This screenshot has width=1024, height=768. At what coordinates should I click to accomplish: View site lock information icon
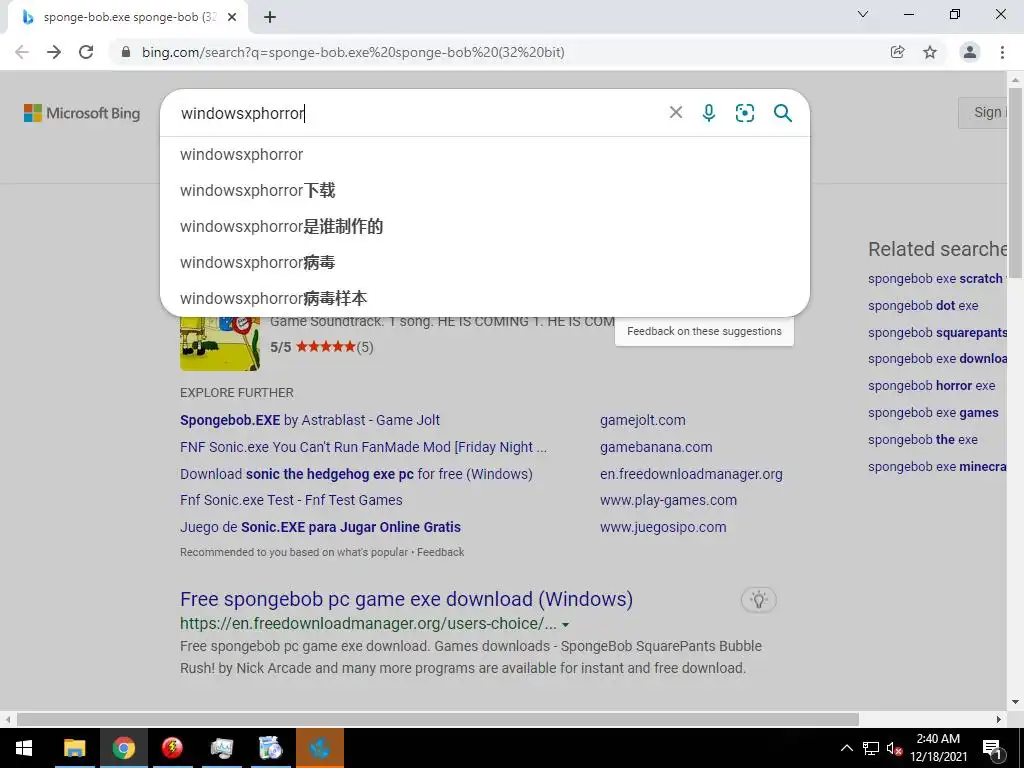coord(126,52)
